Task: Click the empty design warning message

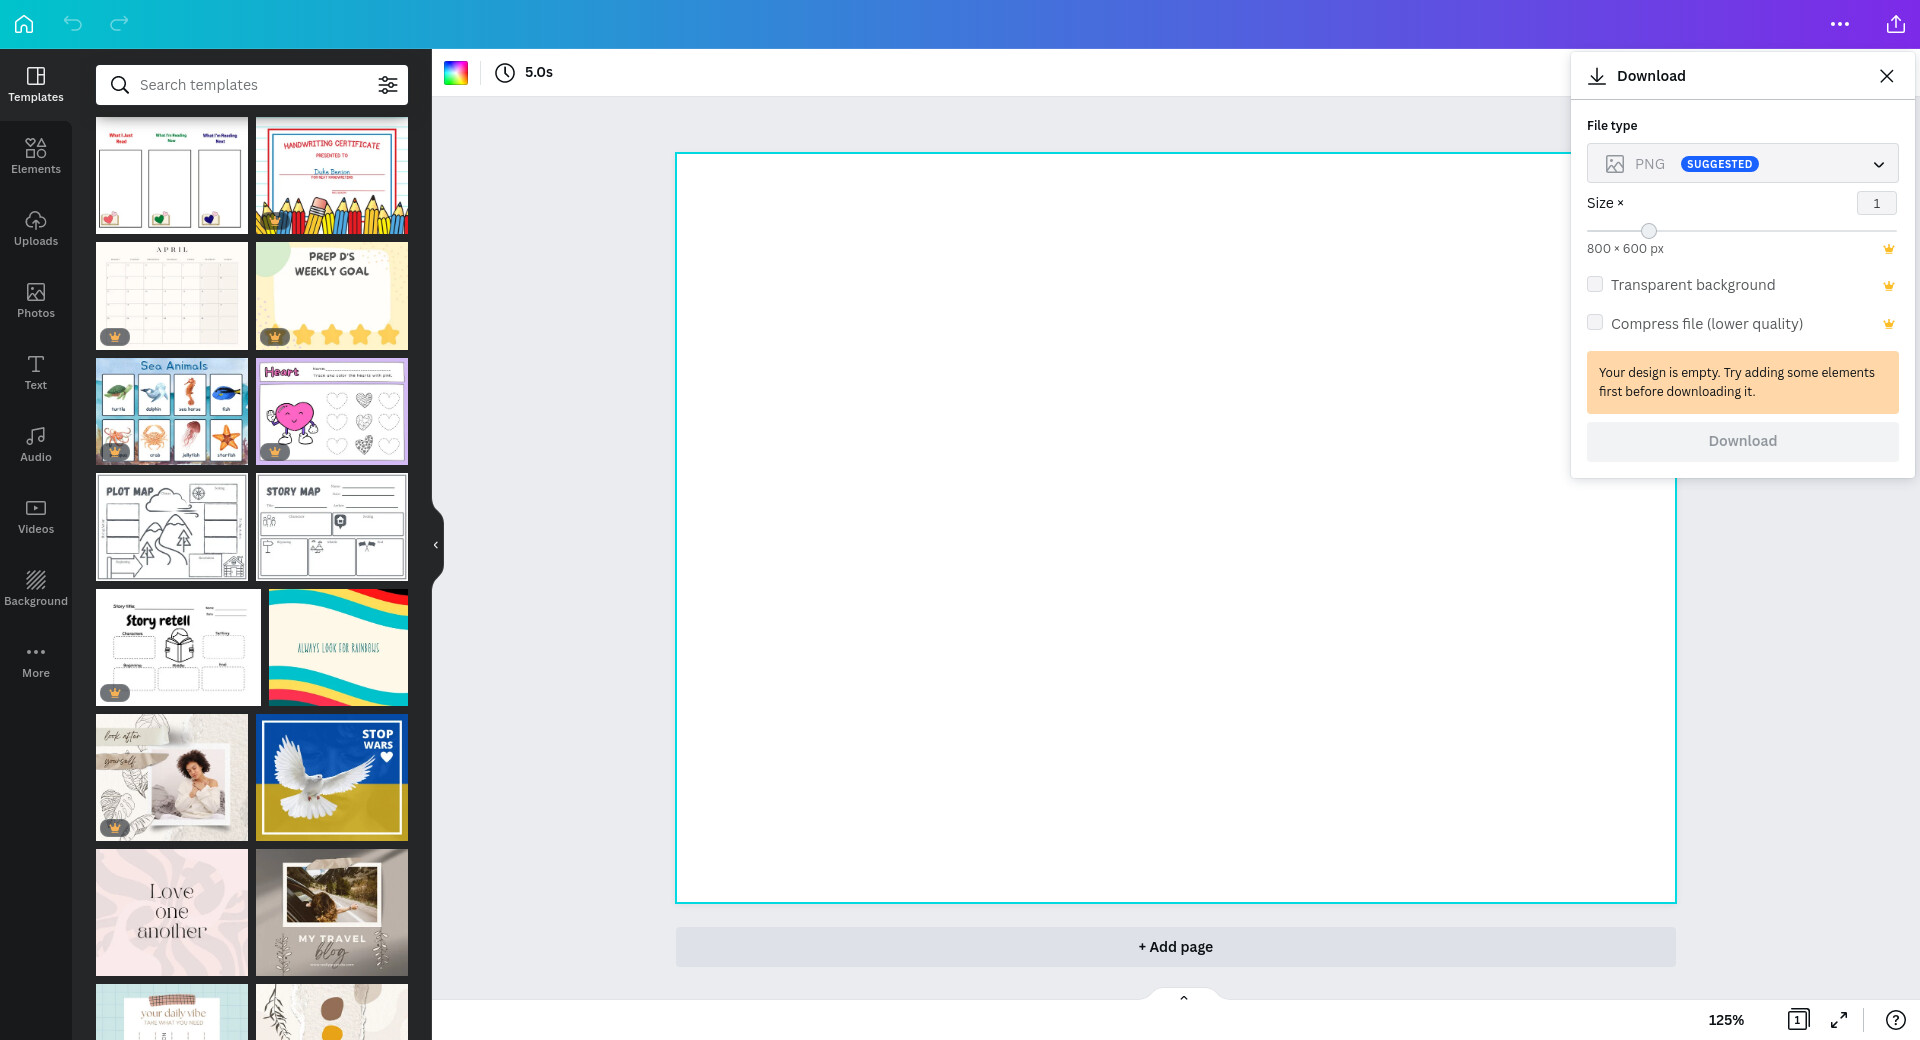Action: point(1742,382)
